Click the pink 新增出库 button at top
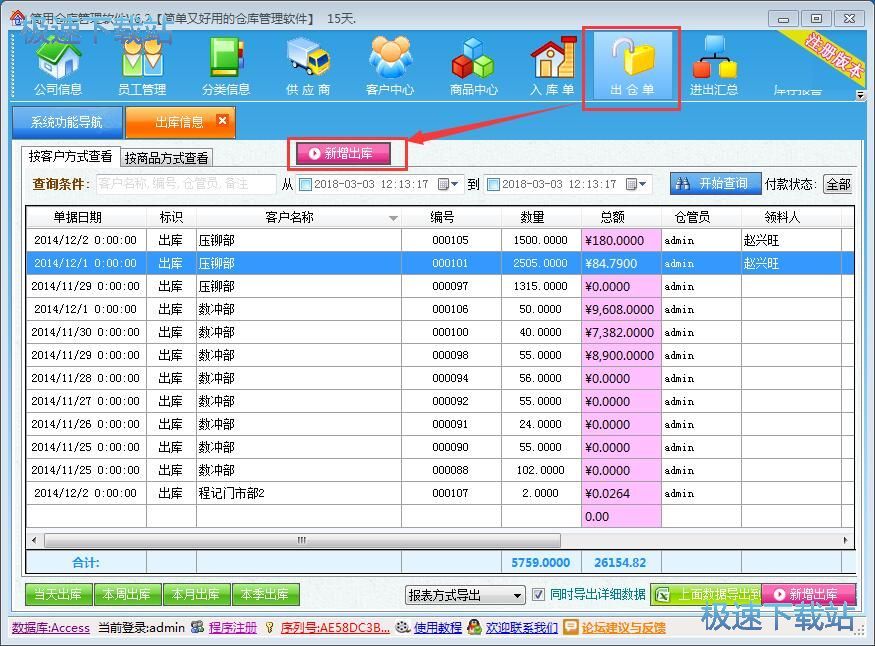Viewport: 875px width, 646px height. (349, 154)
